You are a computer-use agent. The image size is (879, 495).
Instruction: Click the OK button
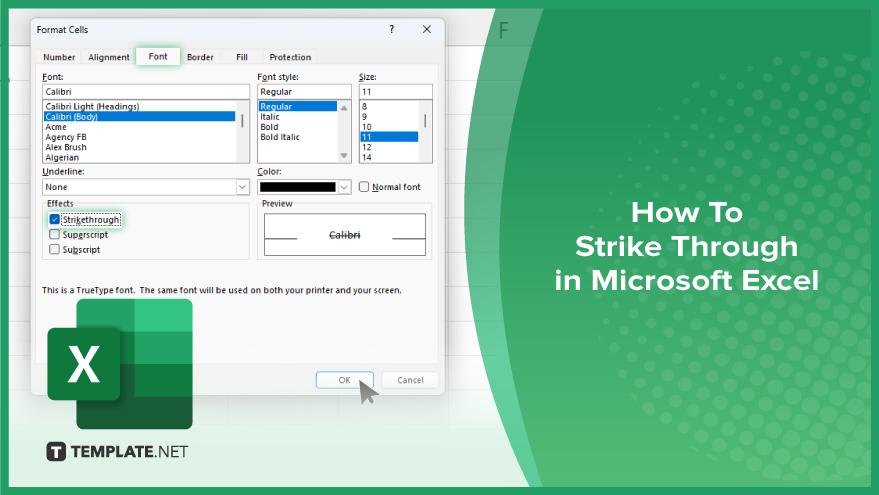tap(344, 380)
